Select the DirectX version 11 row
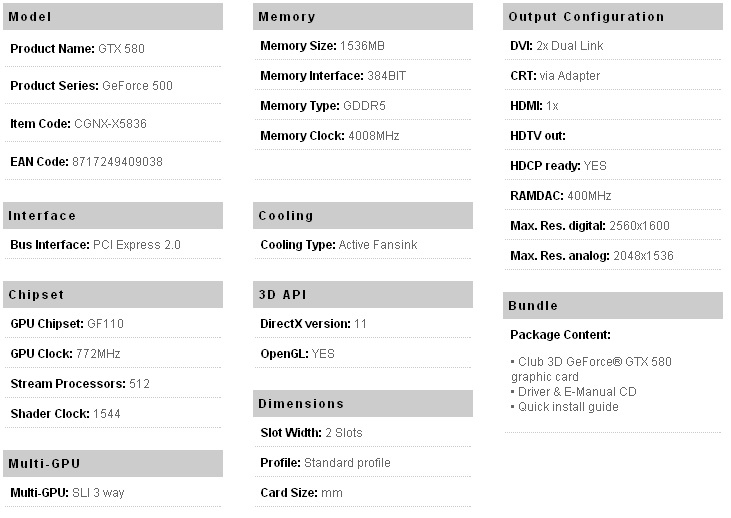The width and height of the screenshot is (731, 518). [313, 323]
